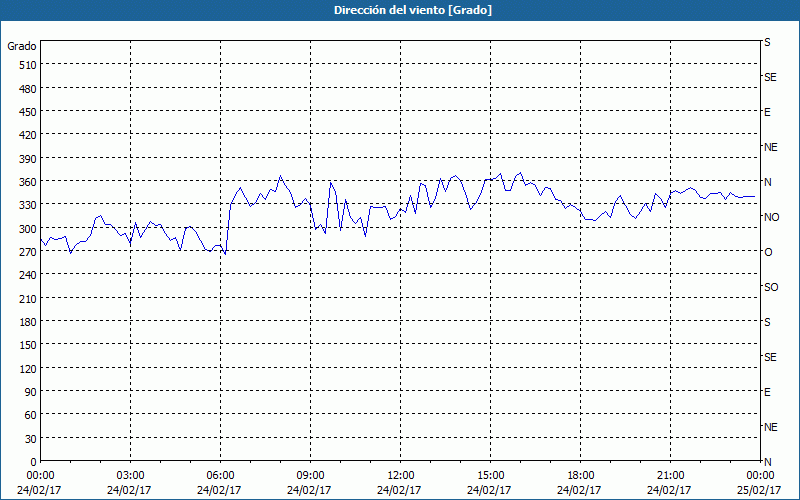This screenshot has height=500, width=800.
Task: Click the "21:00" time axis label
Action: coord(670,476)
